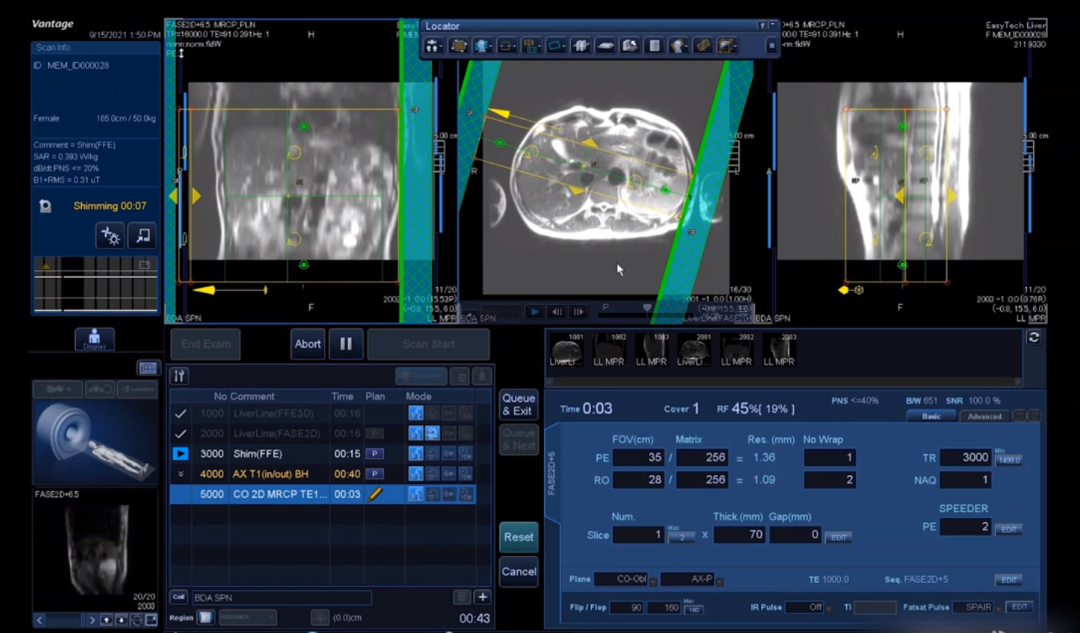The height and width of the screenshot is (633, 1080).
Task: Toggle the Locator button above scan list
Action: (x=421, y=376)
